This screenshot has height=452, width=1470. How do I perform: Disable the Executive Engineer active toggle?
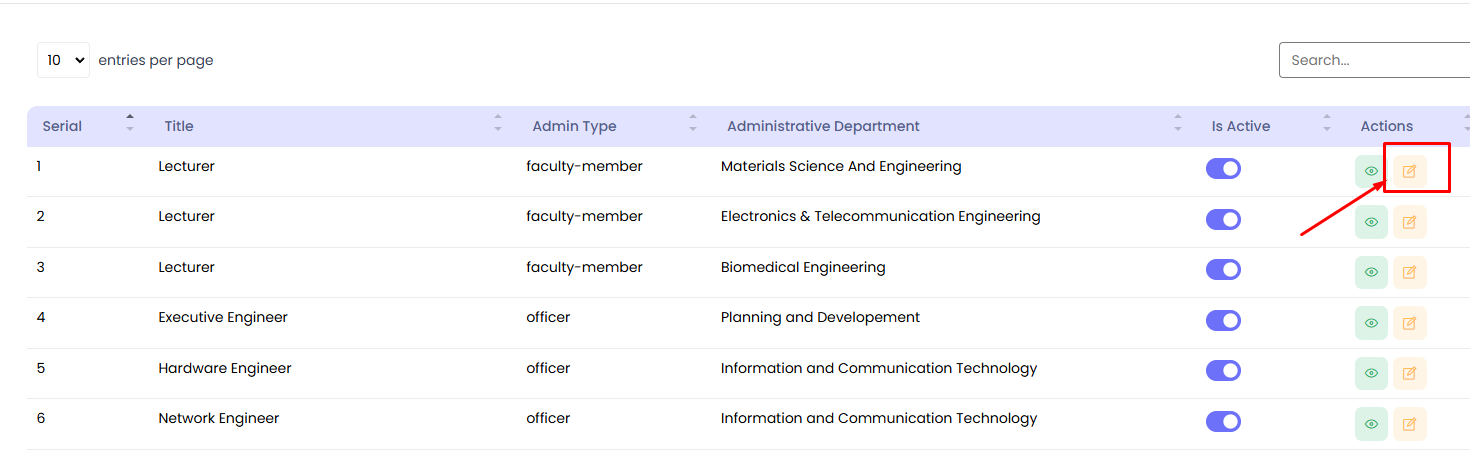(1223, 320)
